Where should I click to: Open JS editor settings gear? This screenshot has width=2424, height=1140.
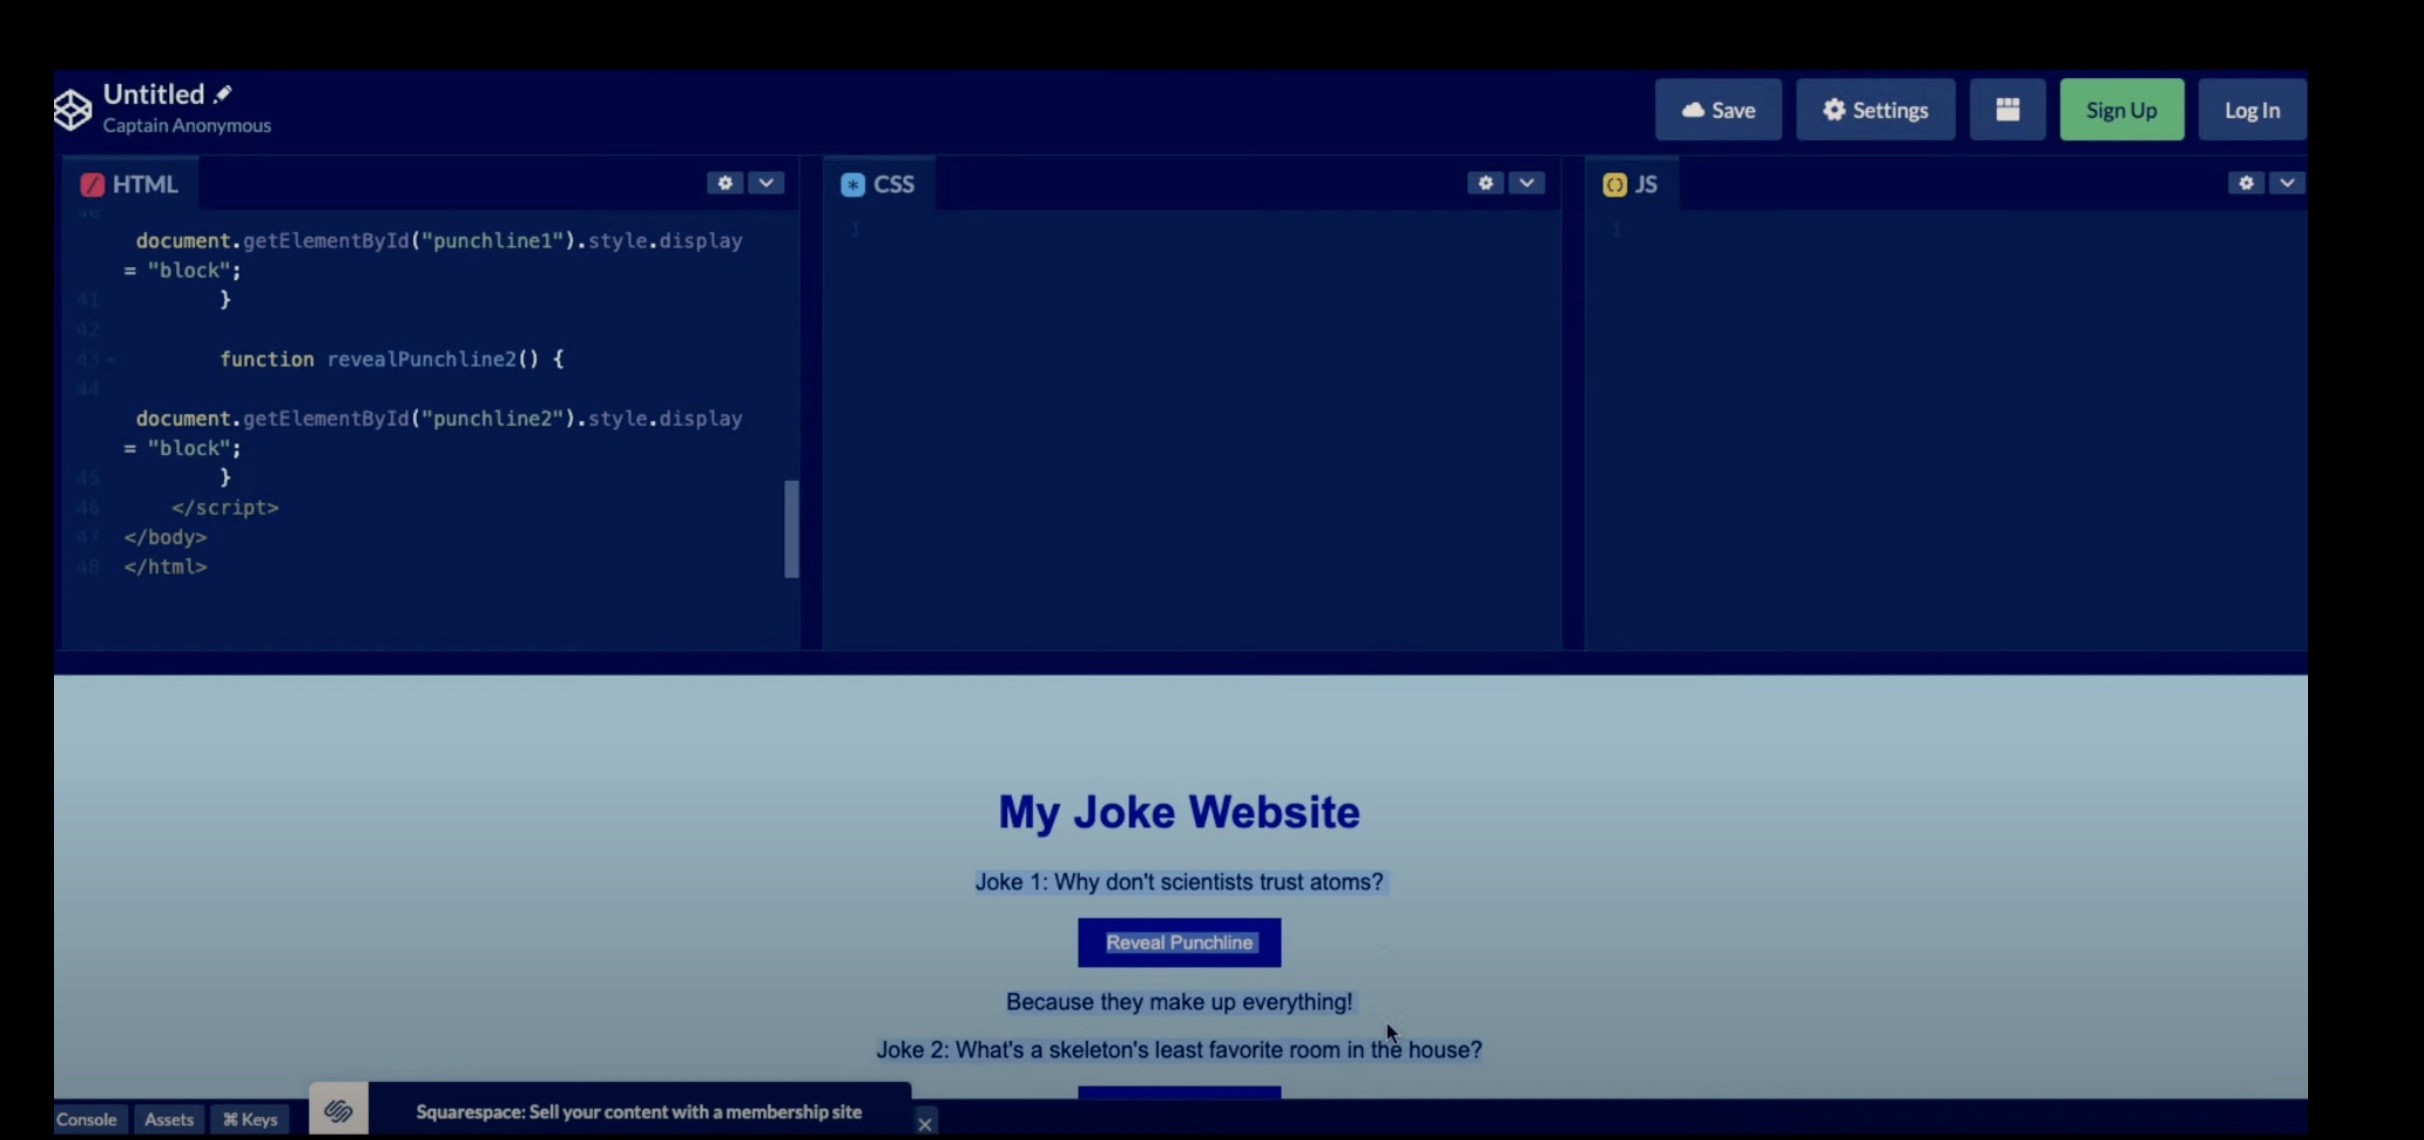[x=2246, y=183]
